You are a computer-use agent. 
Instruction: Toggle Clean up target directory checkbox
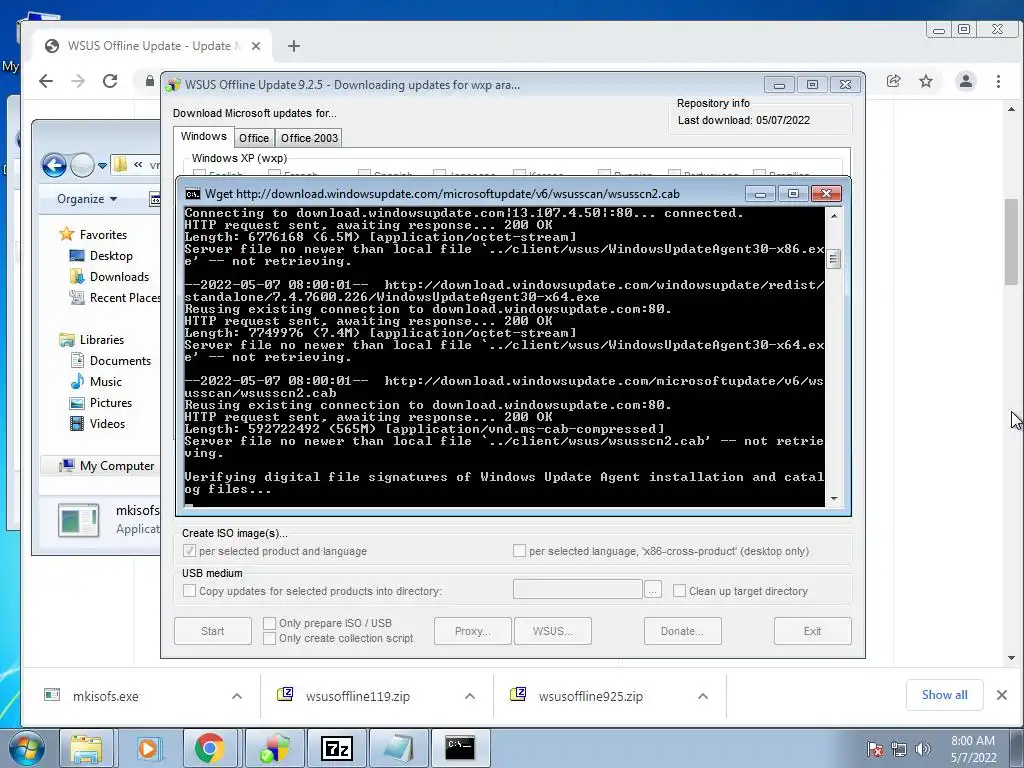679,590
